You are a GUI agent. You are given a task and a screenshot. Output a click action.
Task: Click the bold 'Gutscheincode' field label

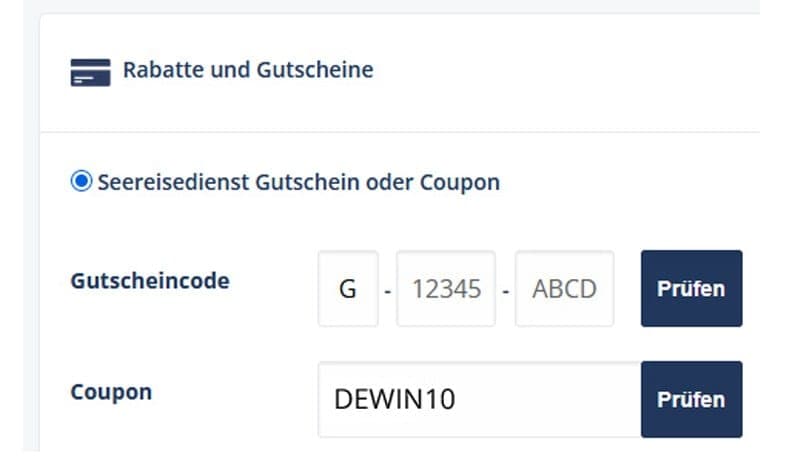(x=150, y=281)
